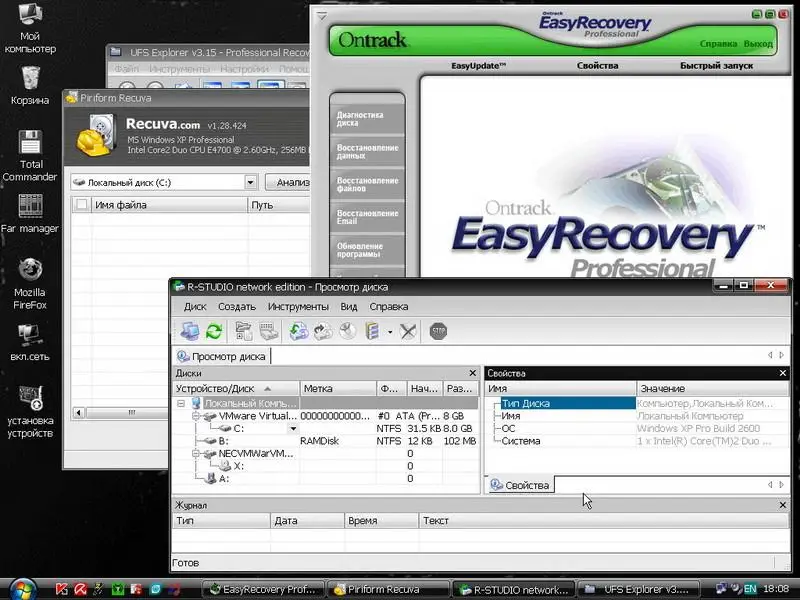The width and height of the screenshot is (800, 600).
Task: Toggle the select-all checkbox in Recuva file list
Action: [81, 205]
